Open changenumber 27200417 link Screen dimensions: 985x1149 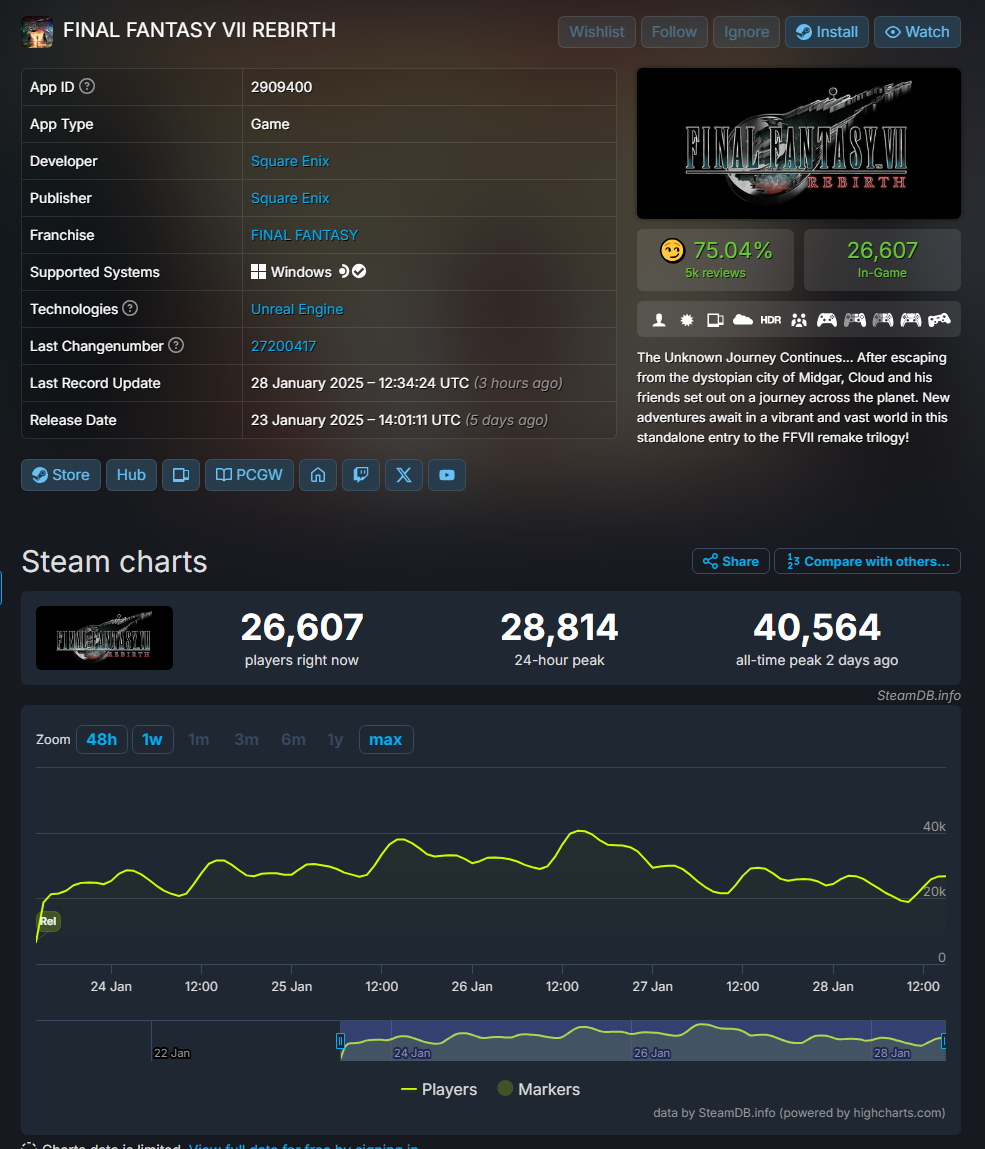(283, 346)
